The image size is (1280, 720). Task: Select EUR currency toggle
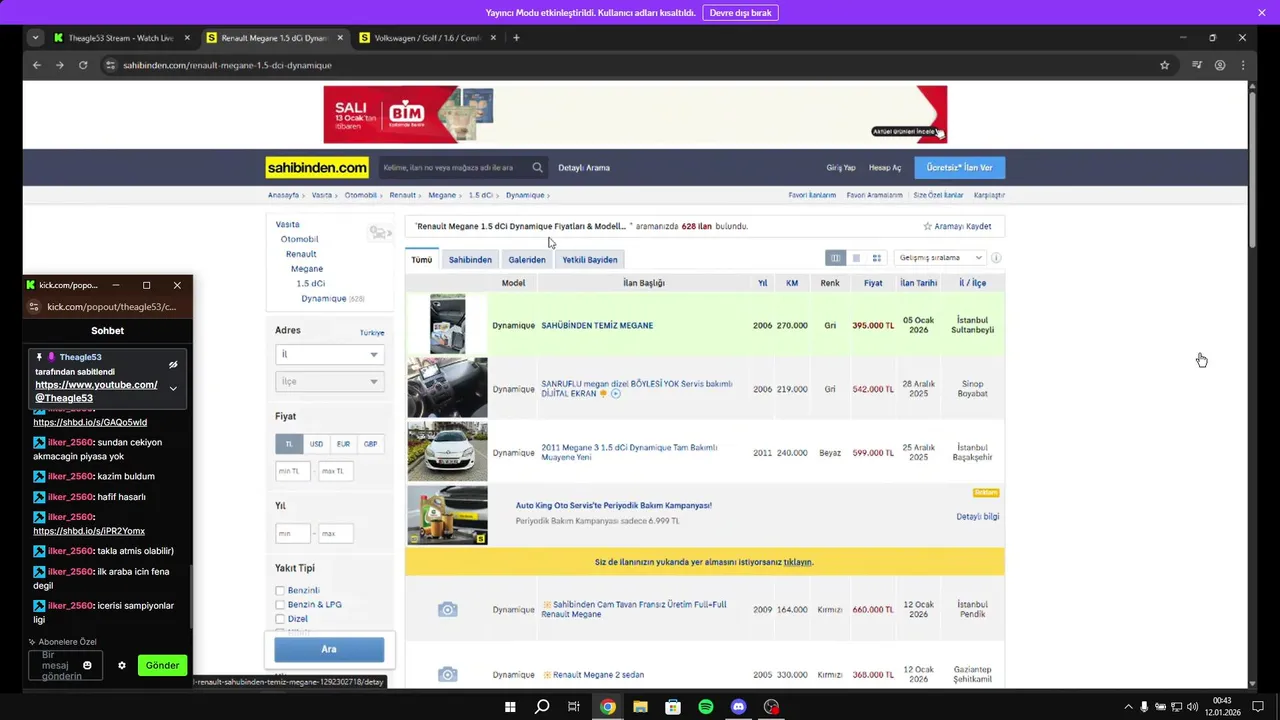[x=343, y=444]
